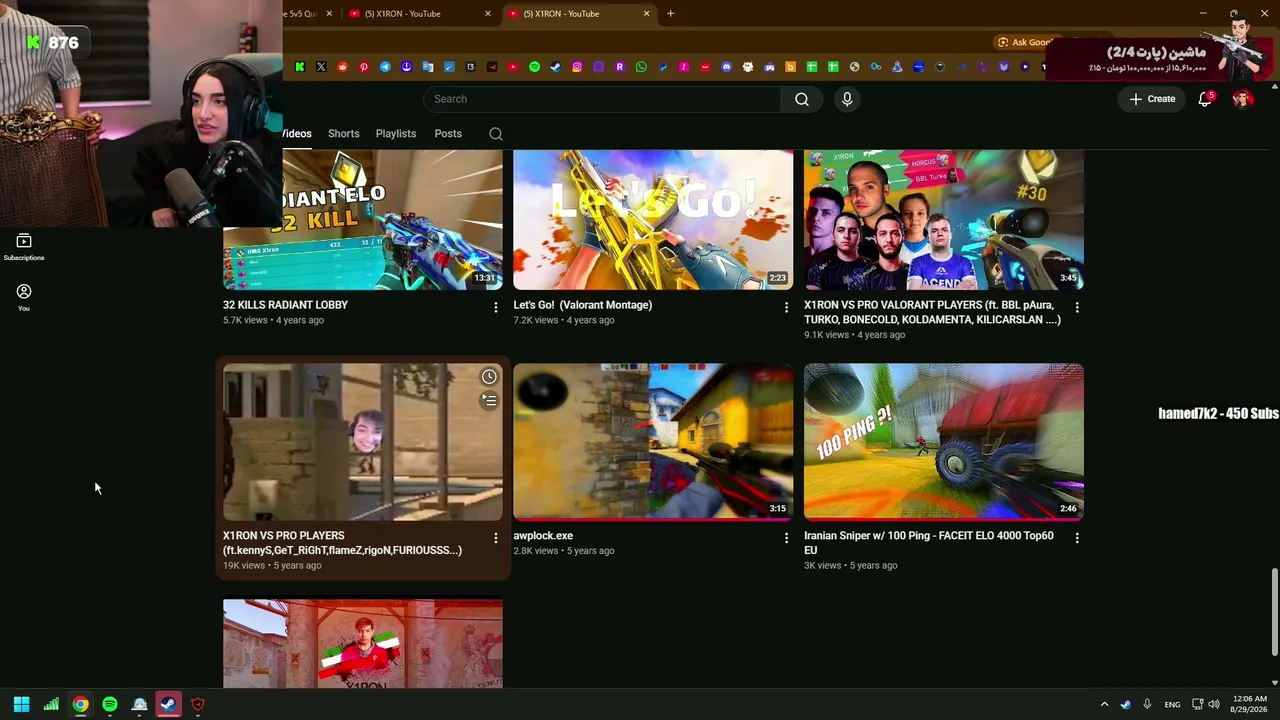This screenshot has height=720, width=1280.
Task: Open the WhatsApp bookmark icon
Action: tap(641, 67)
